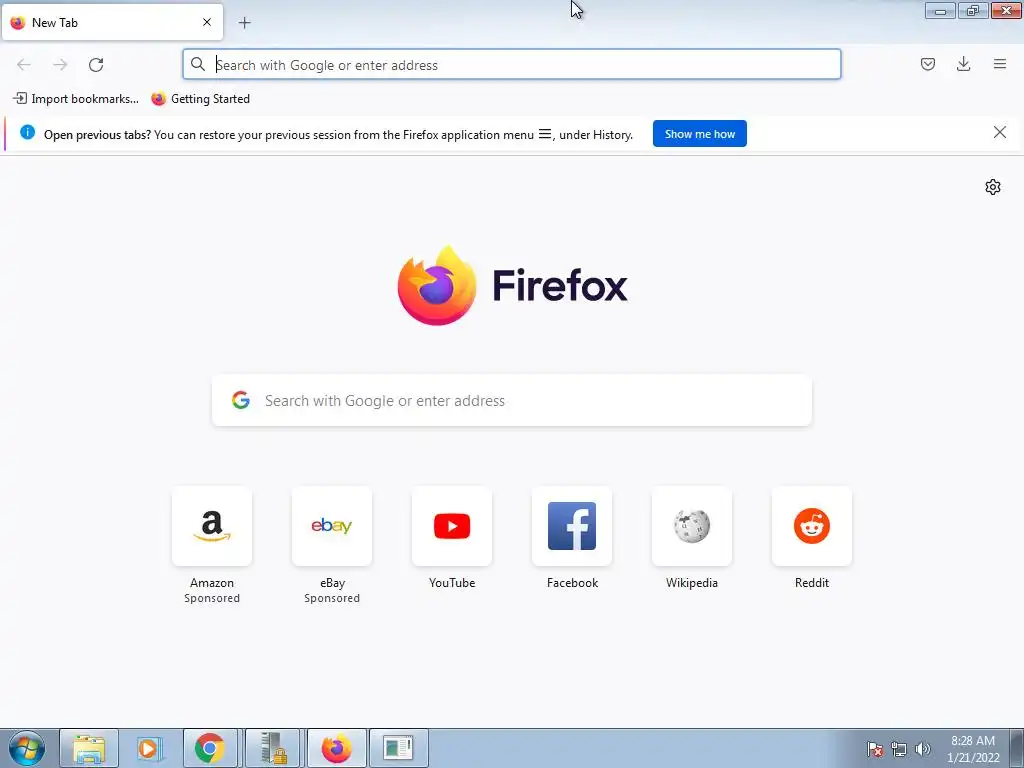This screenshot has height=768, width=1024.
Task: Focus the Google search box on page
Action: pyautogui.click(x=511, y=400)
